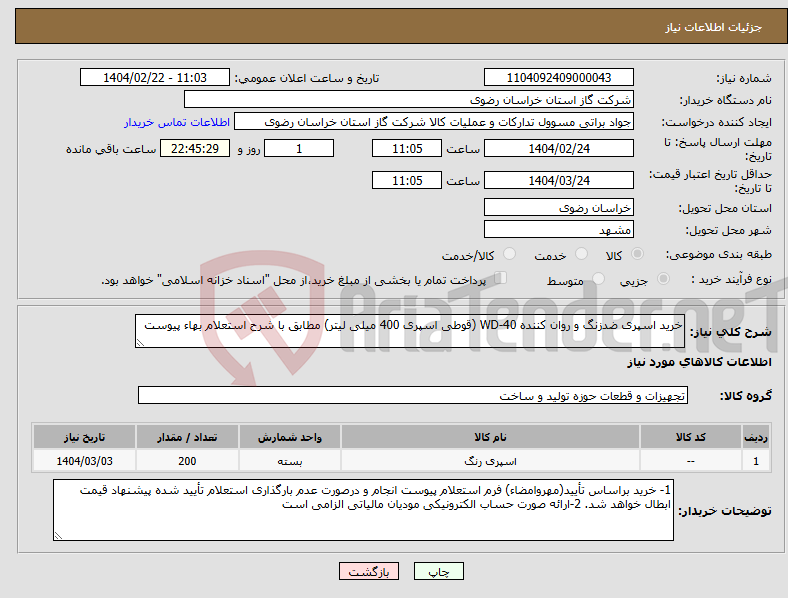Click the response deadline time field 11:05
This screenshot has height=598, width=788.
407,148
